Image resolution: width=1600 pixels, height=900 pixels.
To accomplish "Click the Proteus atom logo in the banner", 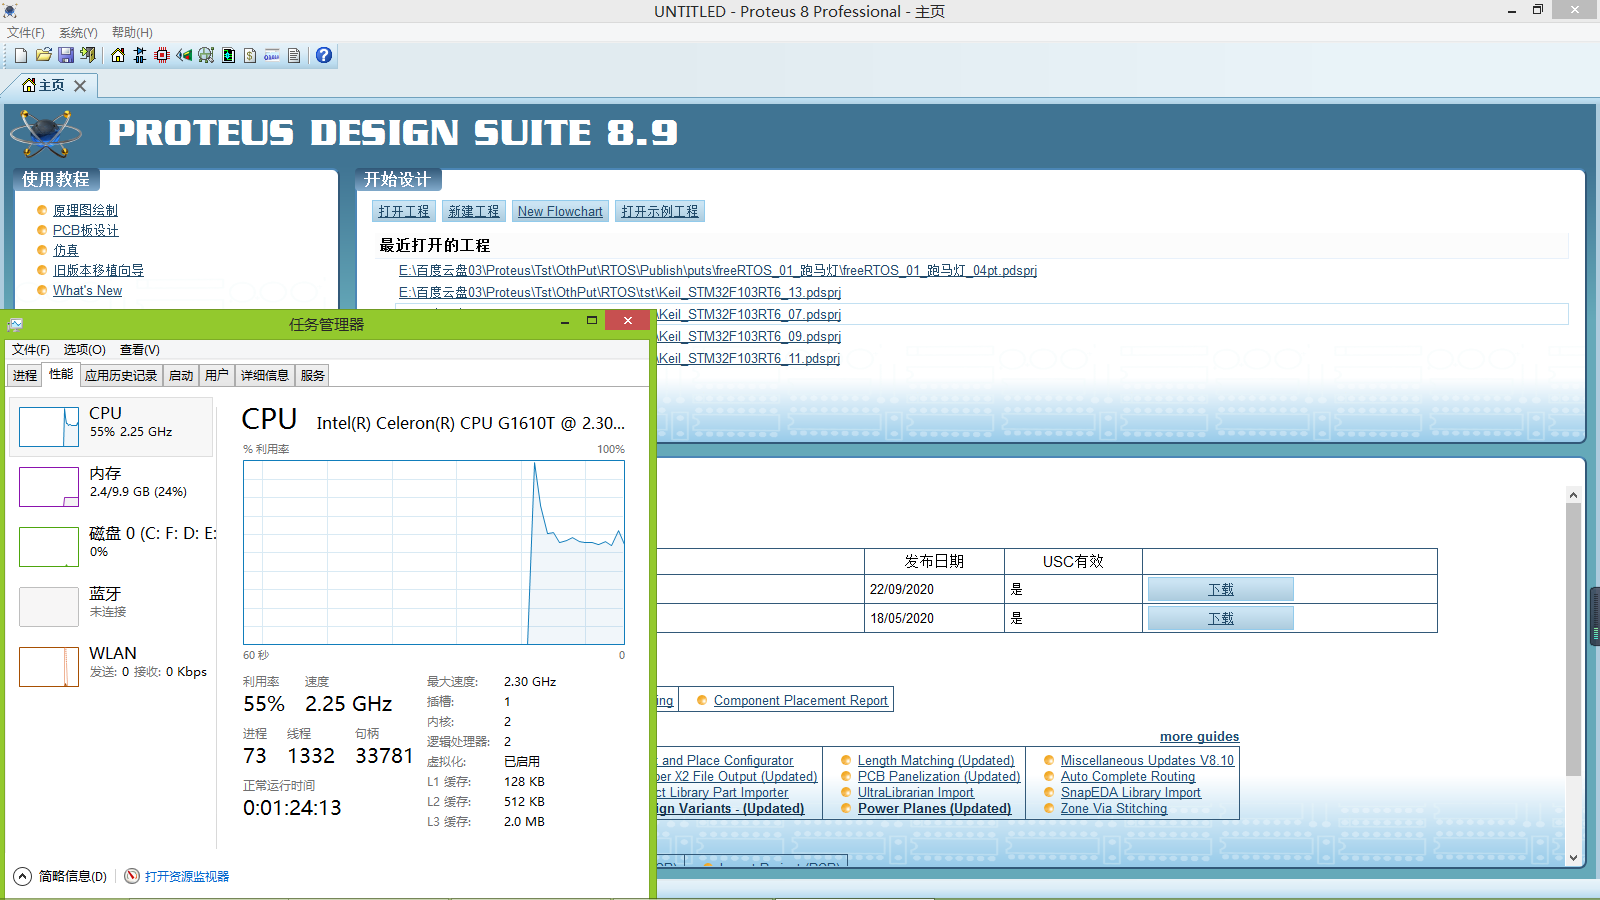I will point(45,132).
